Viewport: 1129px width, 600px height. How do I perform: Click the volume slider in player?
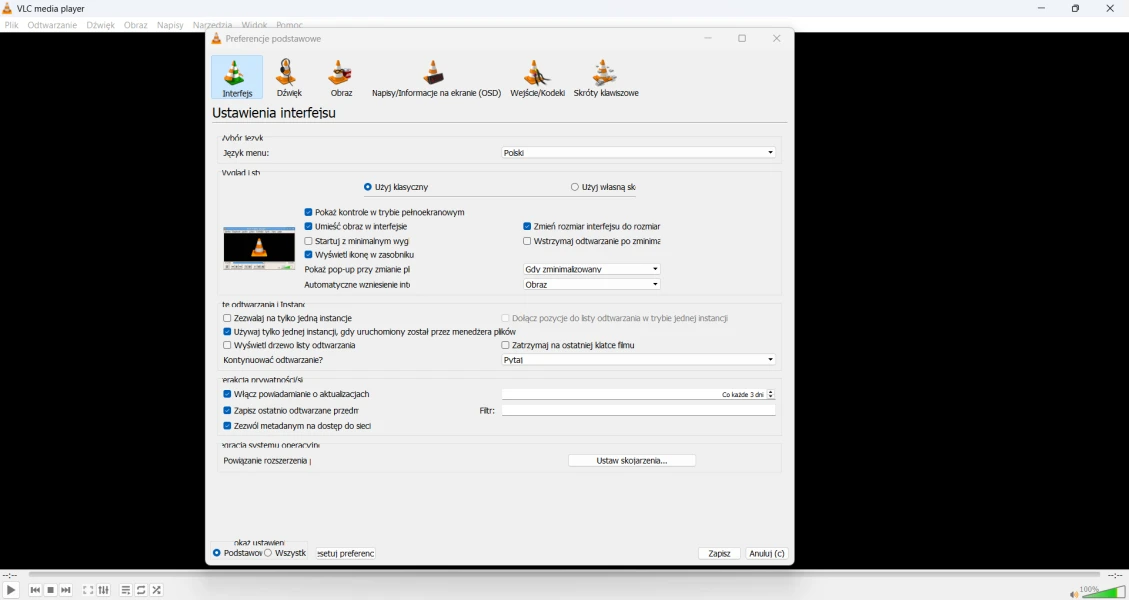point(1104,592)
